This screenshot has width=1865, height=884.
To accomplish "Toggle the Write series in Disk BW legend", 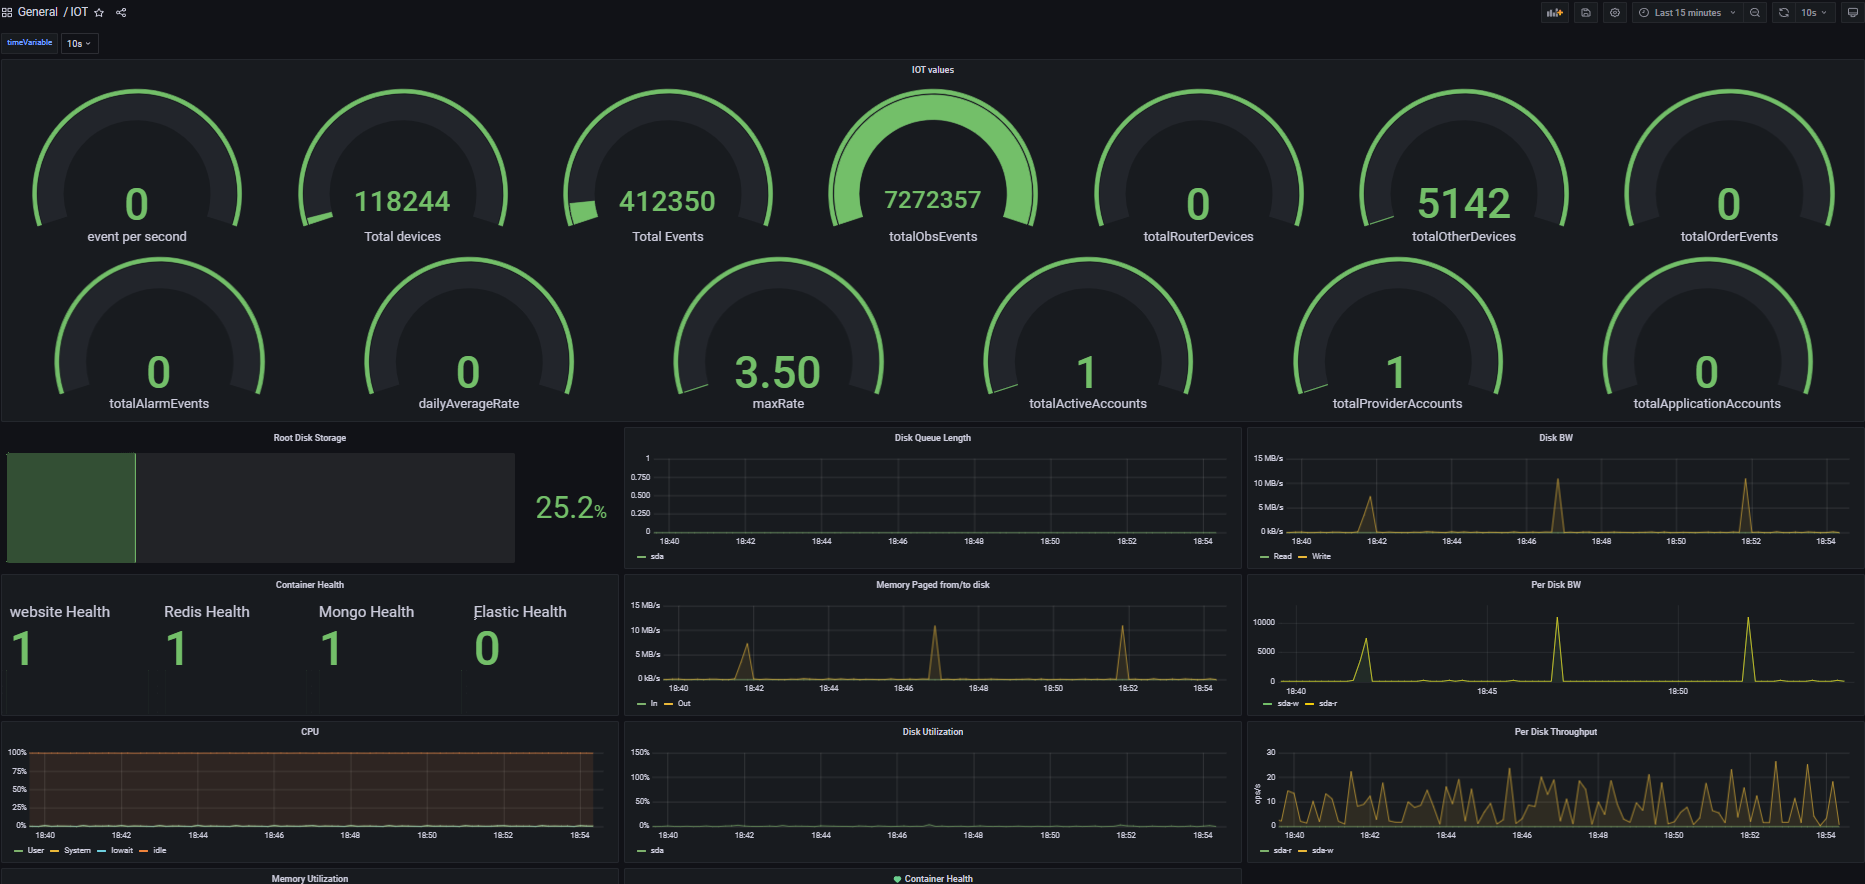I will [x=1321, y=556].
